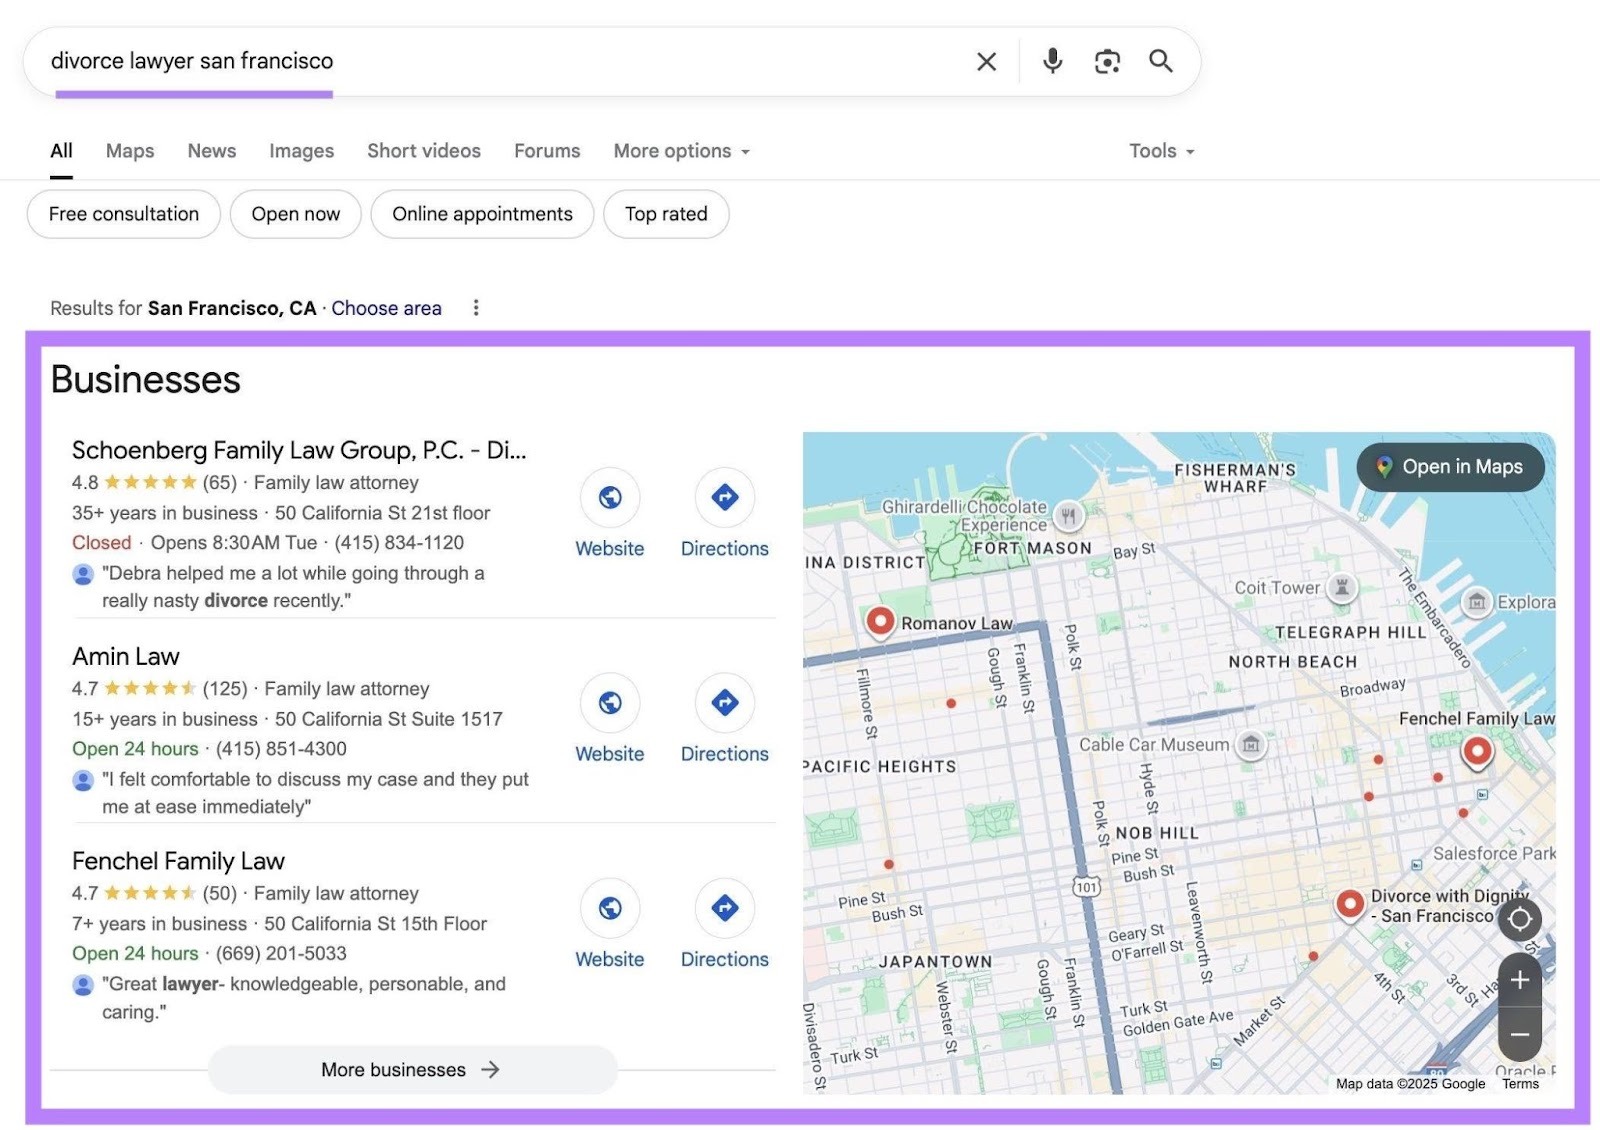Click the Choose area link
This screenshot has width=1600, height=1130.
[x=387, y=308]
